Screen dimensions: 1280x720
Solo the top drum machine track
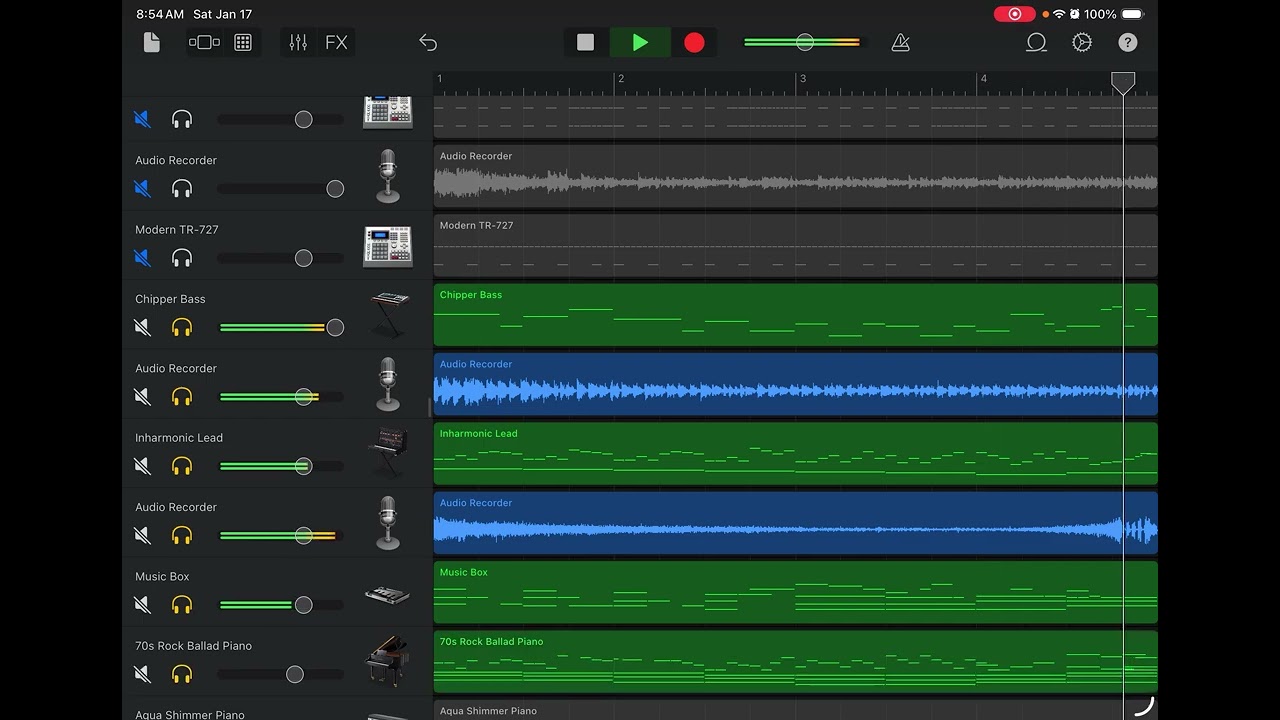click(182, 119)
